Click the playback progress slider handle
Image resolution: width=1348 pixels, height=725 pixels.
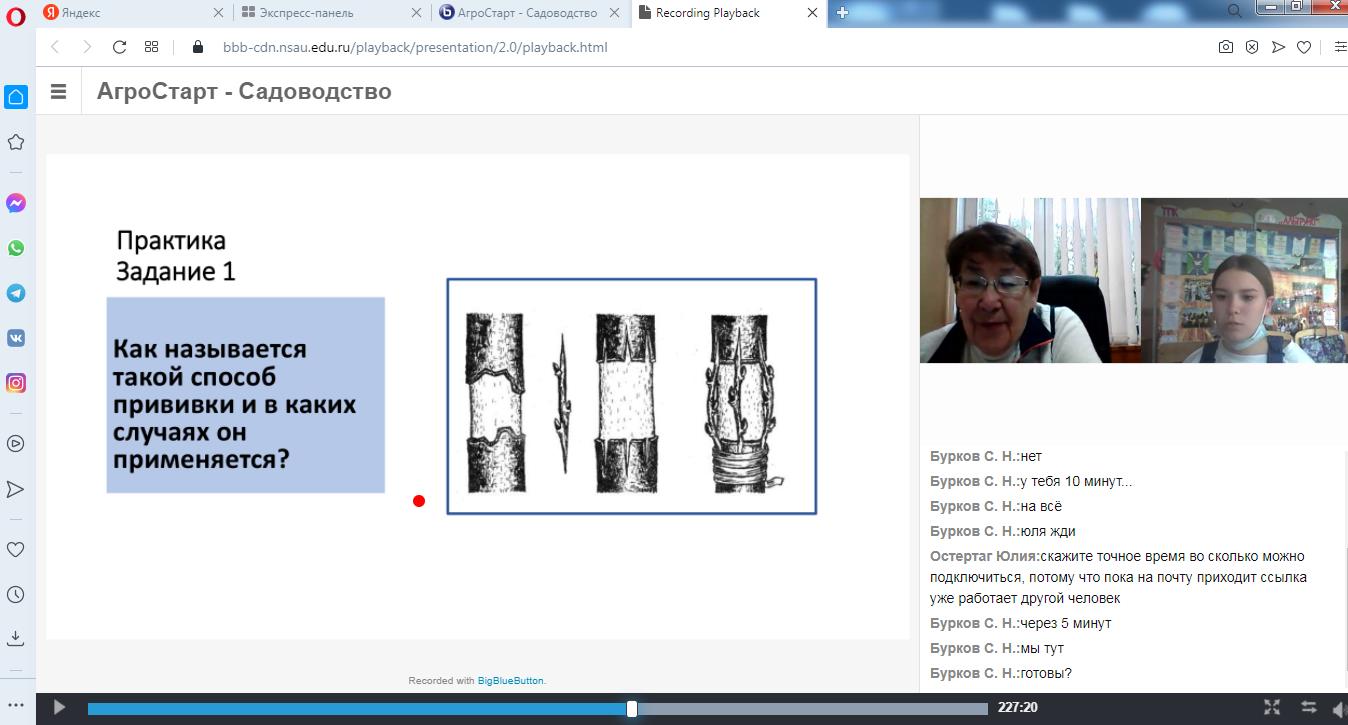tap(632, 708)
